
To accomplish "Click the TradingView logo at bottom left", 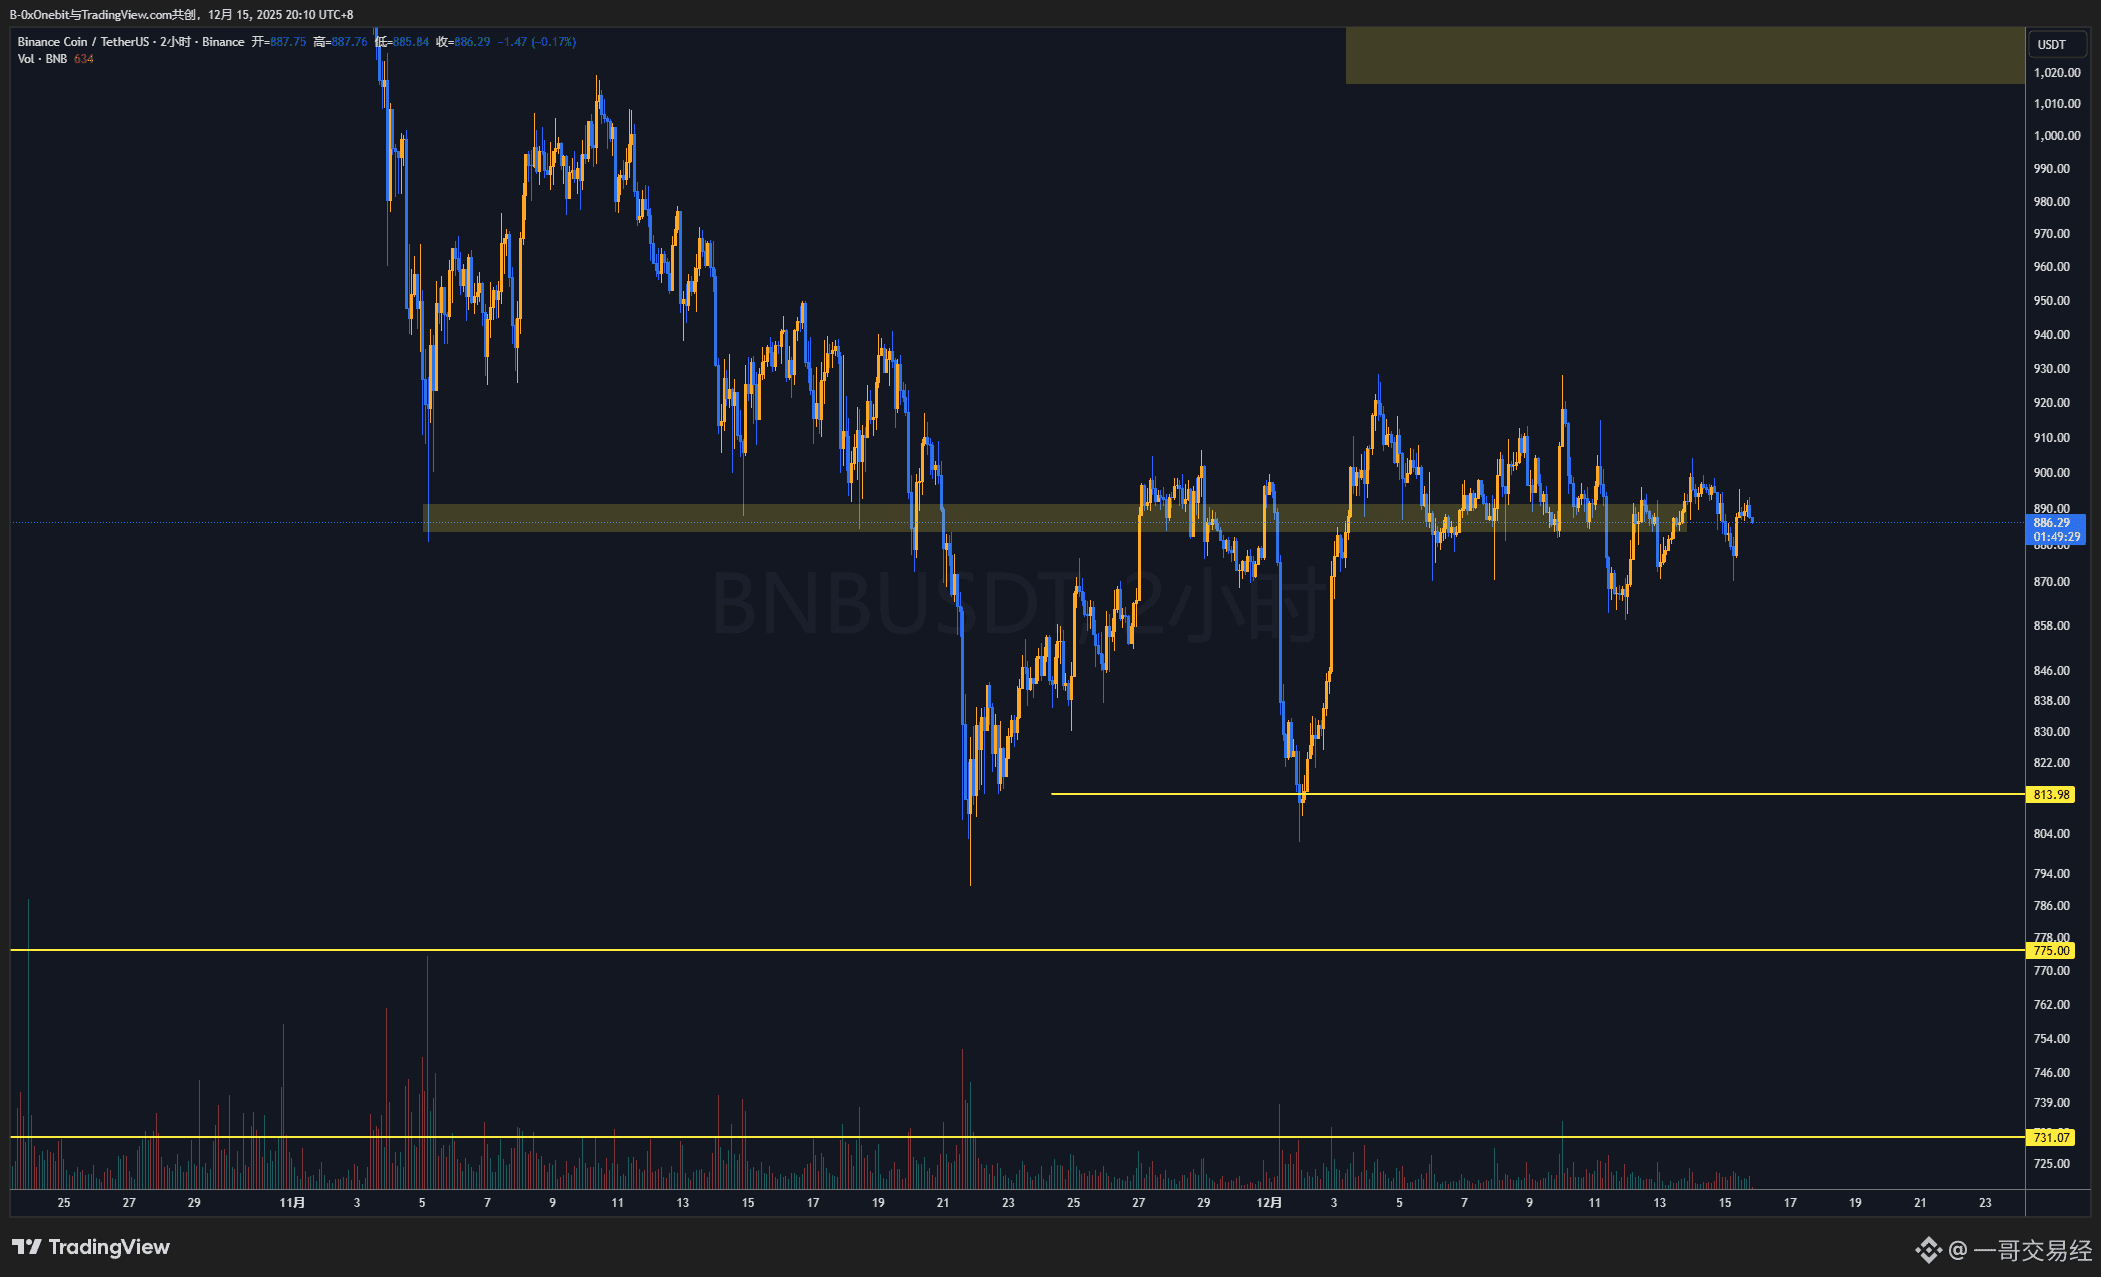I will pos(91,1247).
